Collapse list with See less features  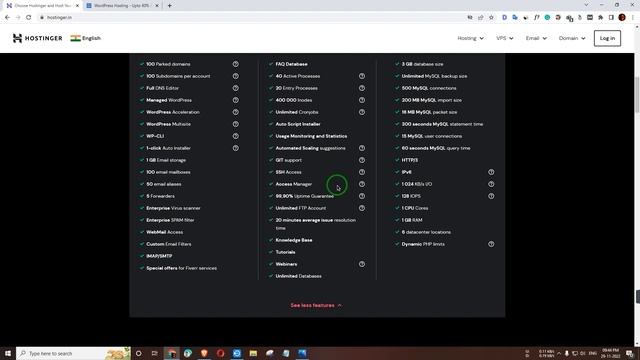pos(316,305)
